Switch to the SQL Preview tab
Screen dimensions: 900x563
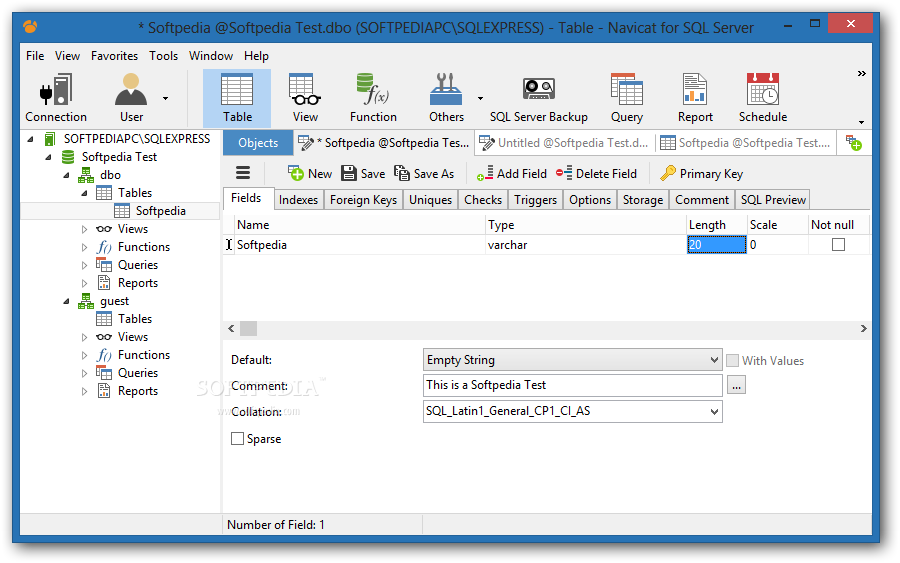click(x=773, y=200)
